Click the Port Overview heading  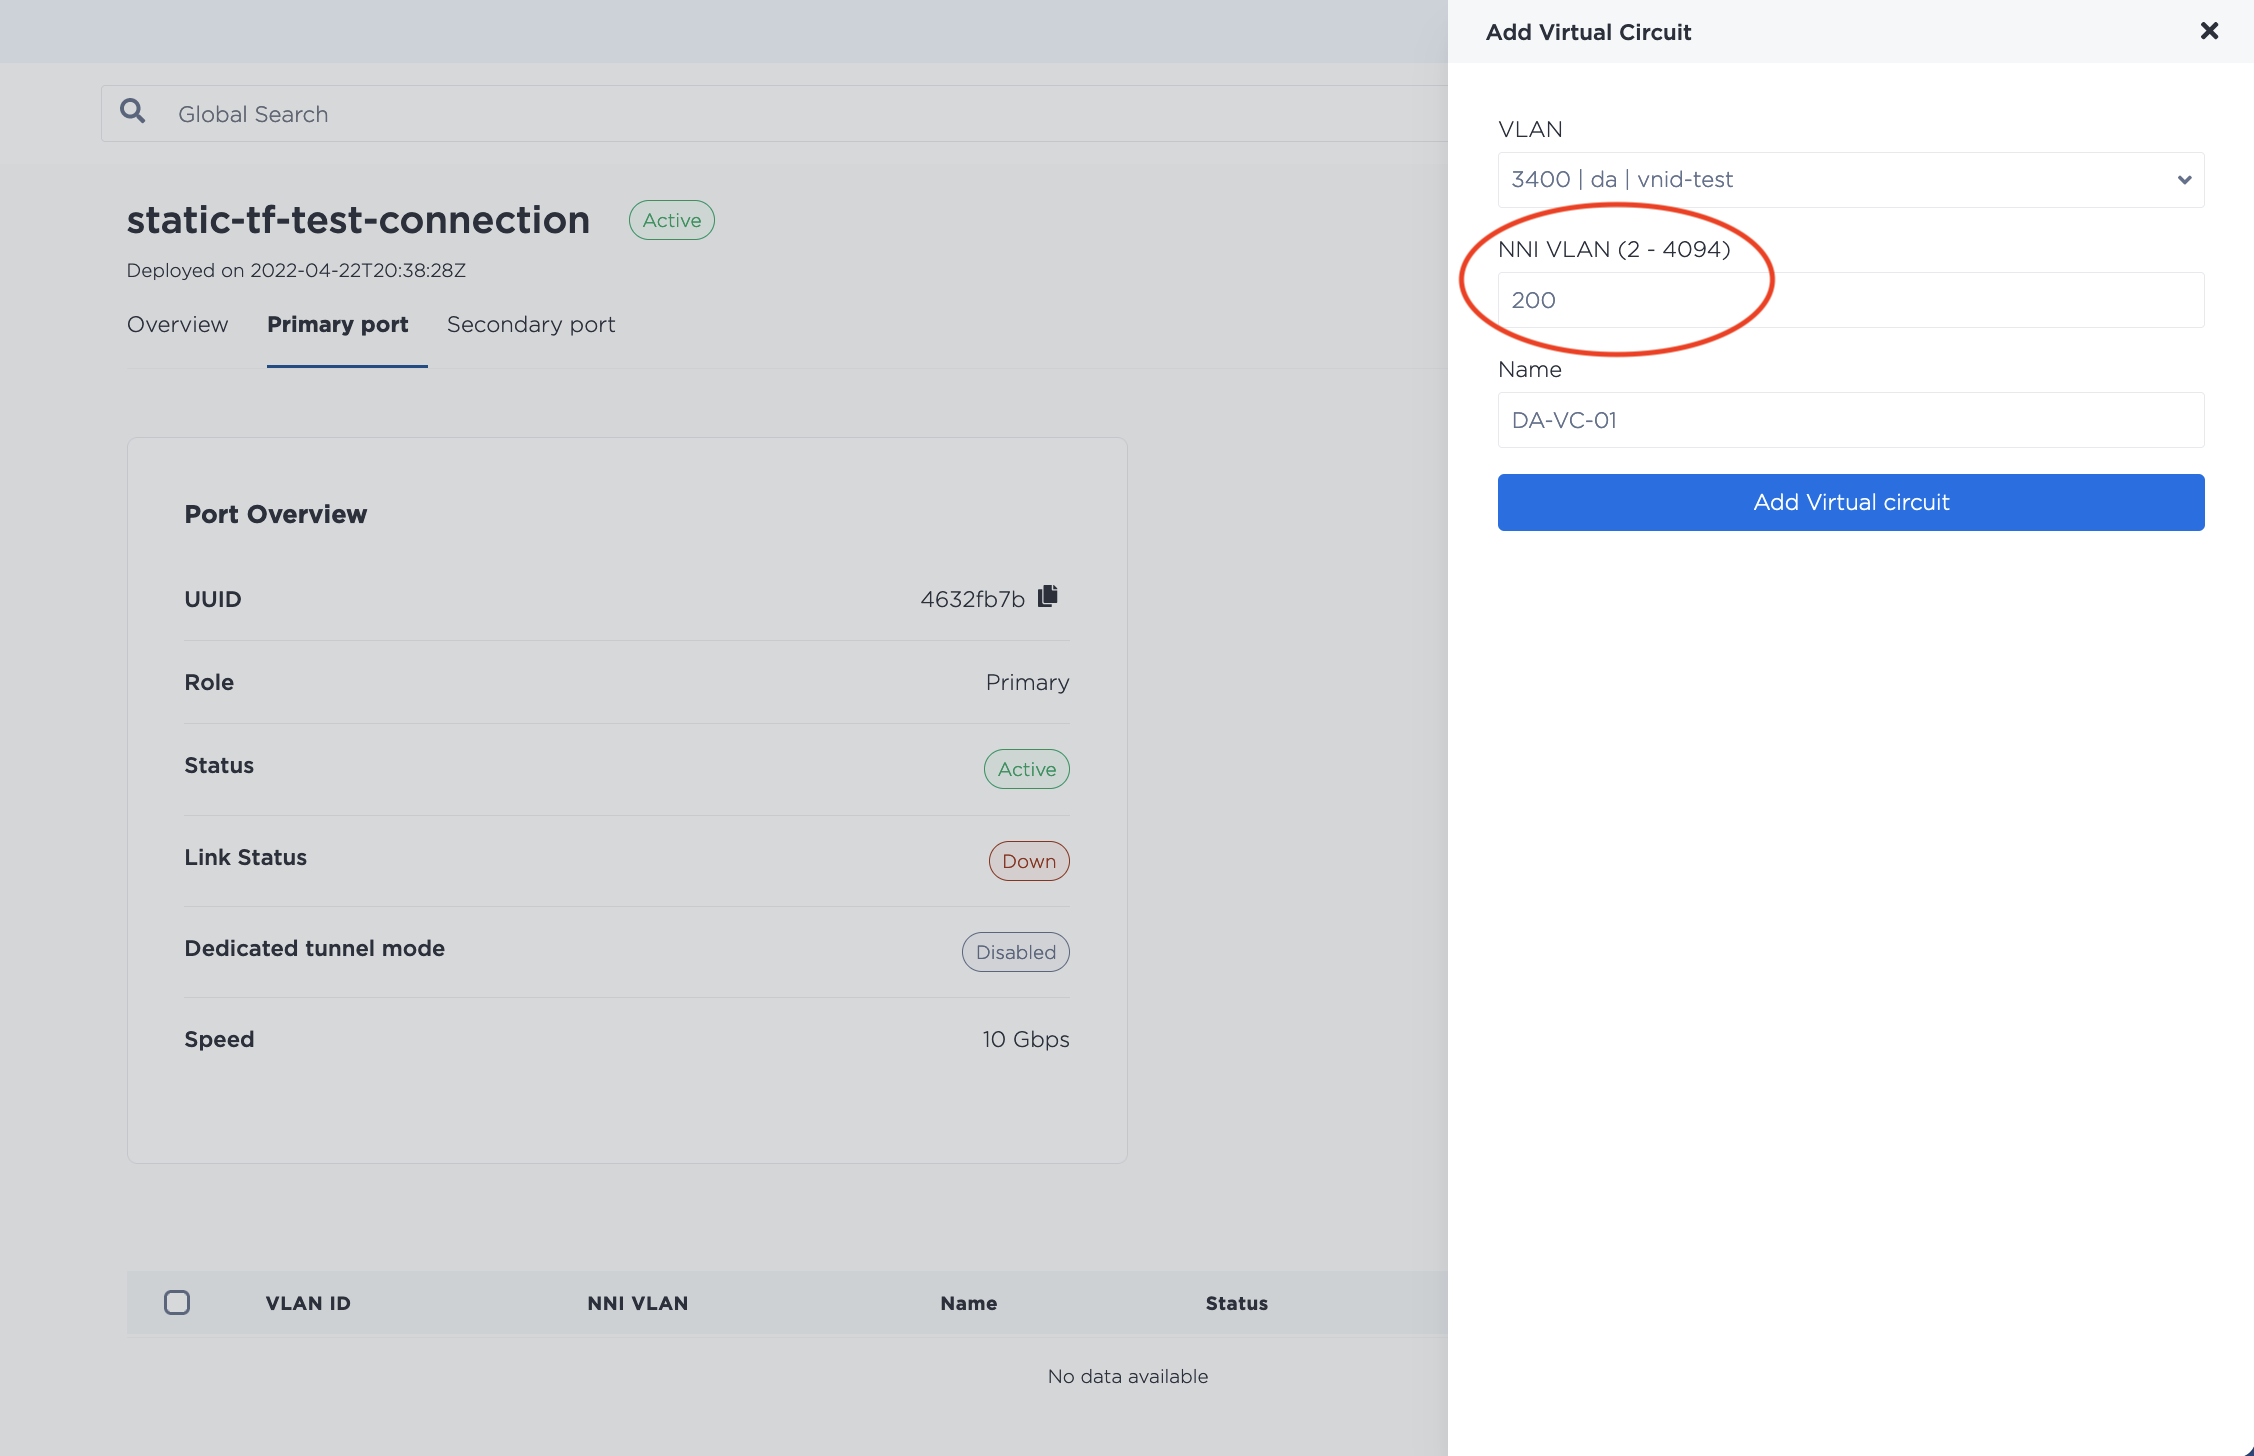(x=276, y=514)
